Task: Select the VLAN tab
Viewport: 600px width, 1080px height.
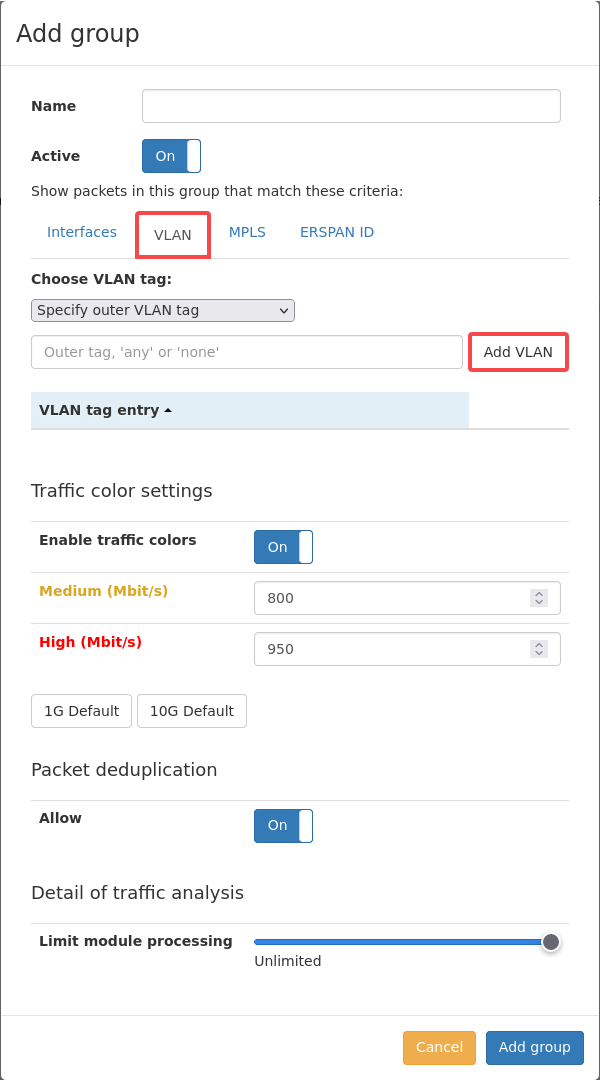Action: (x=173, y=235)
